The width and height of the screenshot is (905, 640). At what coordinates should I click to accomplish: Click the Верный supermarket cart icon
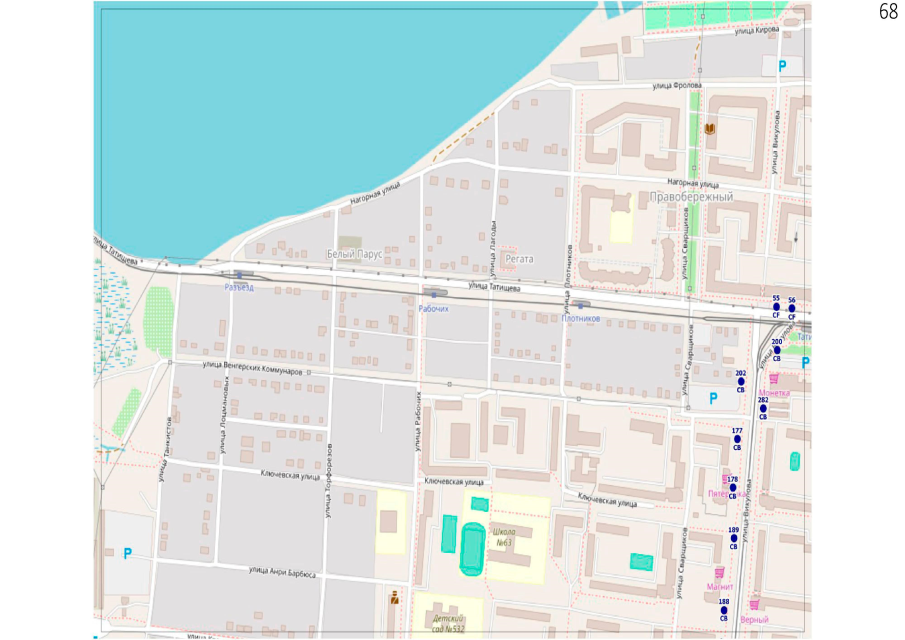pyautogui.click(x=754, y=604)
